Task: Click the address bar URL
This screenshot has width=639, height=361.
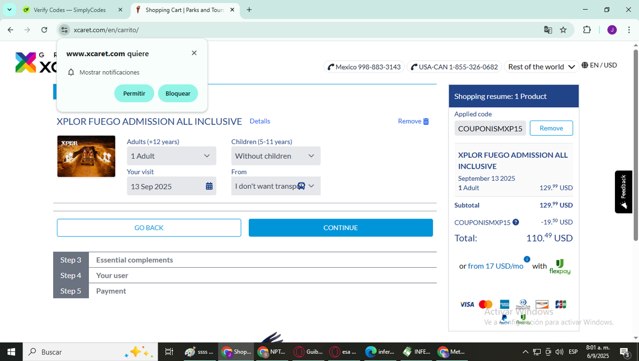Action: pyautogui.click(x=106, y=30)
